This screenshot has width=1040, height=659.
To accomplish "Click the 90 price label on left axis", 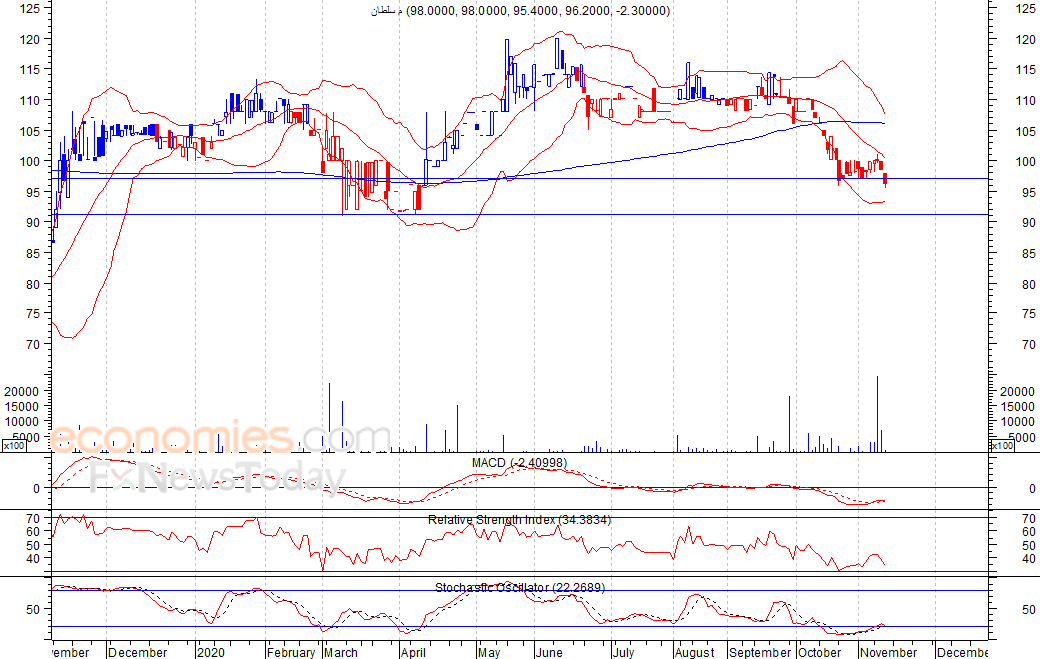I will pos(33,223).
